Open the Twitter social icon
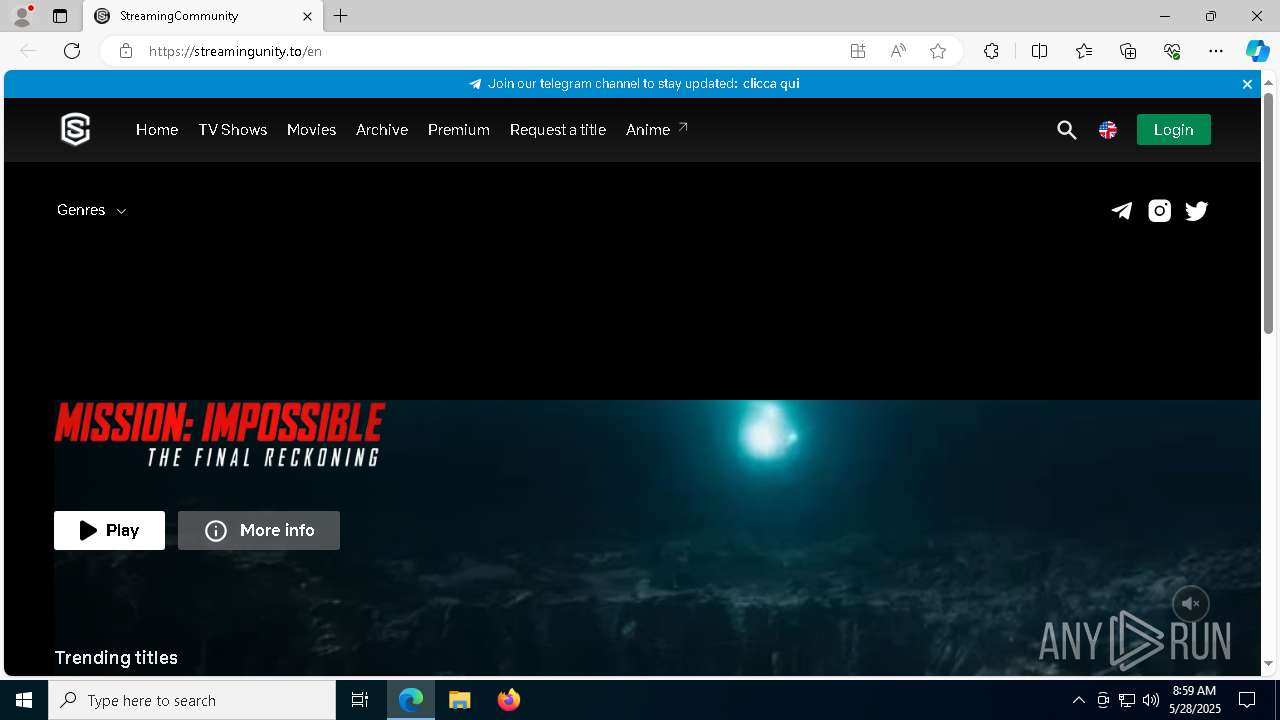 point(1196,210)
